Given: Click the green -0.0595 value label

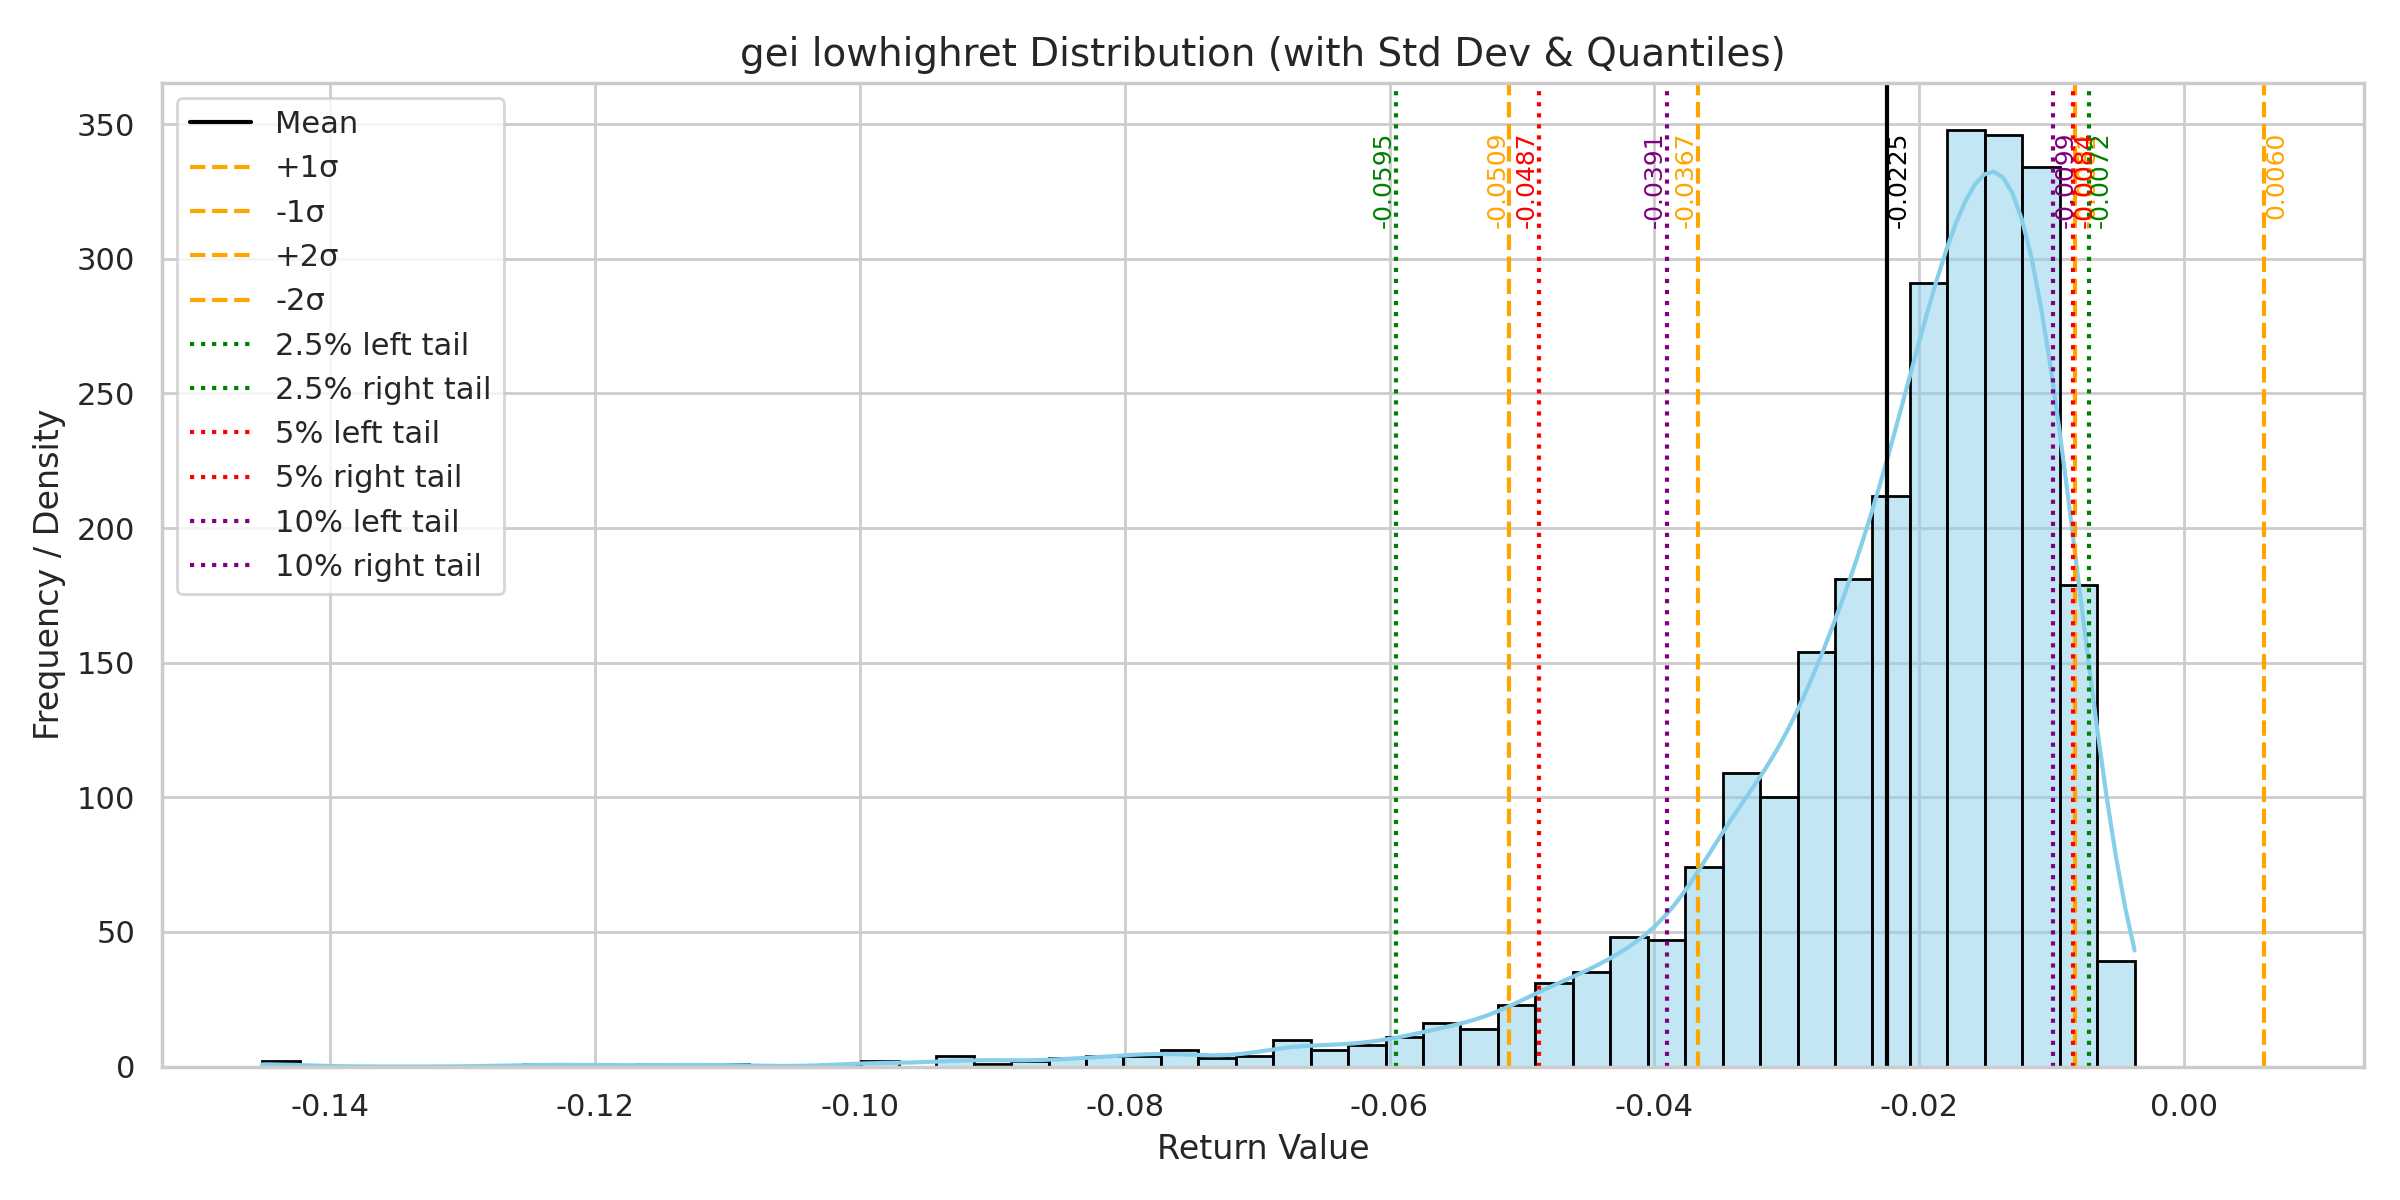Looking at the screenshot, I should (1382, 182).
